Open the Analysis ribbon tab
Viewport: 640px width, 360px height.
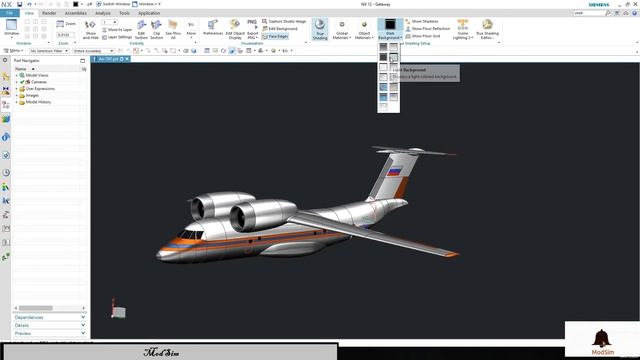pyautogui.click(x=103, y=13)
